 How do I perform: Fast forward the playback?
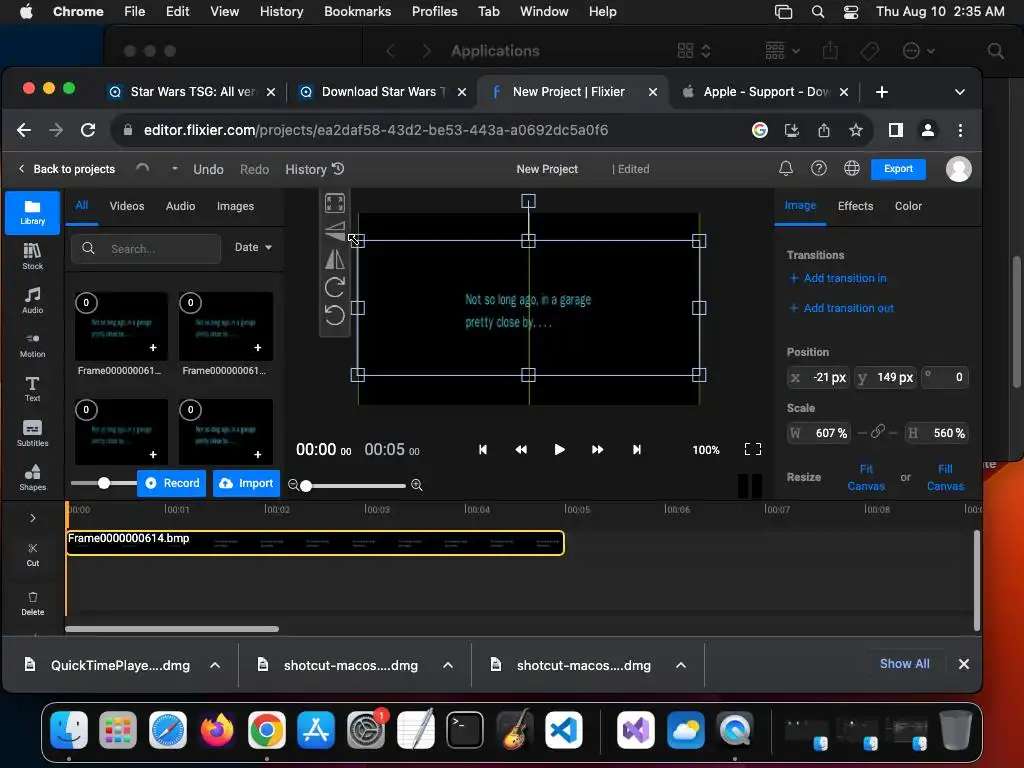(597, 449)
